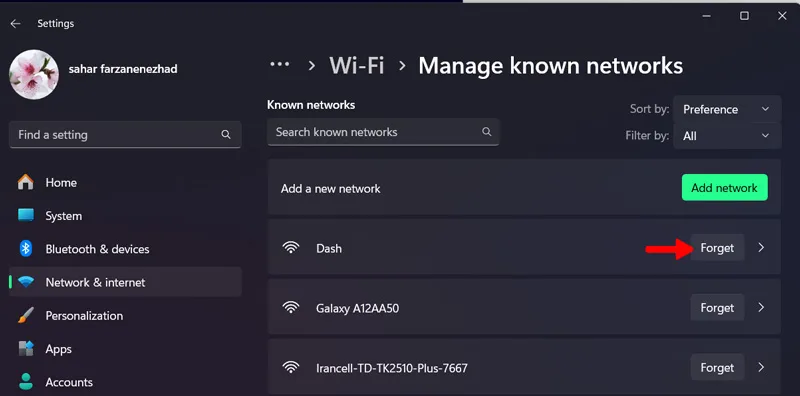Forget the Irancell-TD-TK2510-Plus-7667 network
This screenshot has width=800, height=396.
tap(717, 367)
